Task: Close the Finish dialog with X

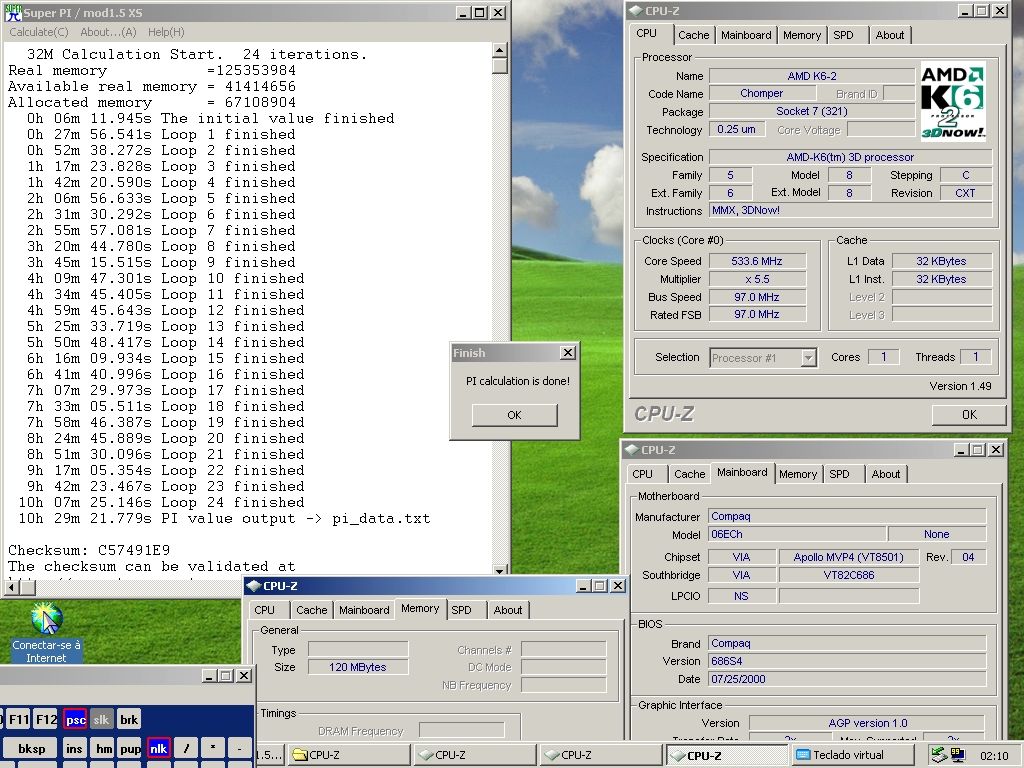Action: pos(568,353)
